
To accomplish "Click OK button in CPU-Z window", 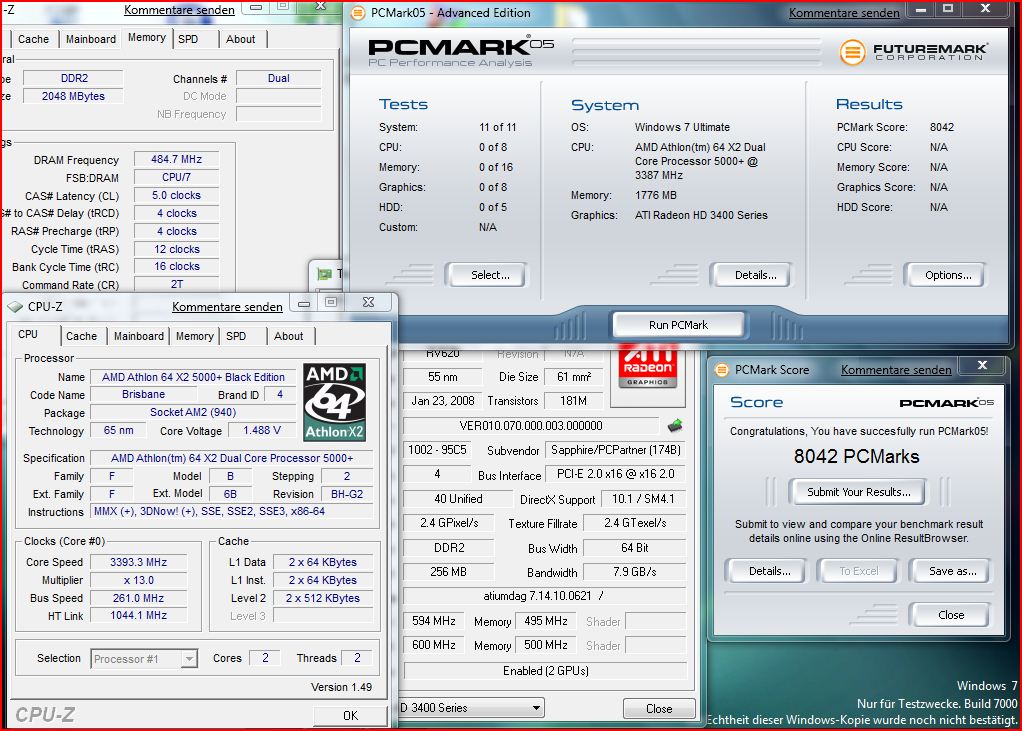I will click(x=350, y=715).
